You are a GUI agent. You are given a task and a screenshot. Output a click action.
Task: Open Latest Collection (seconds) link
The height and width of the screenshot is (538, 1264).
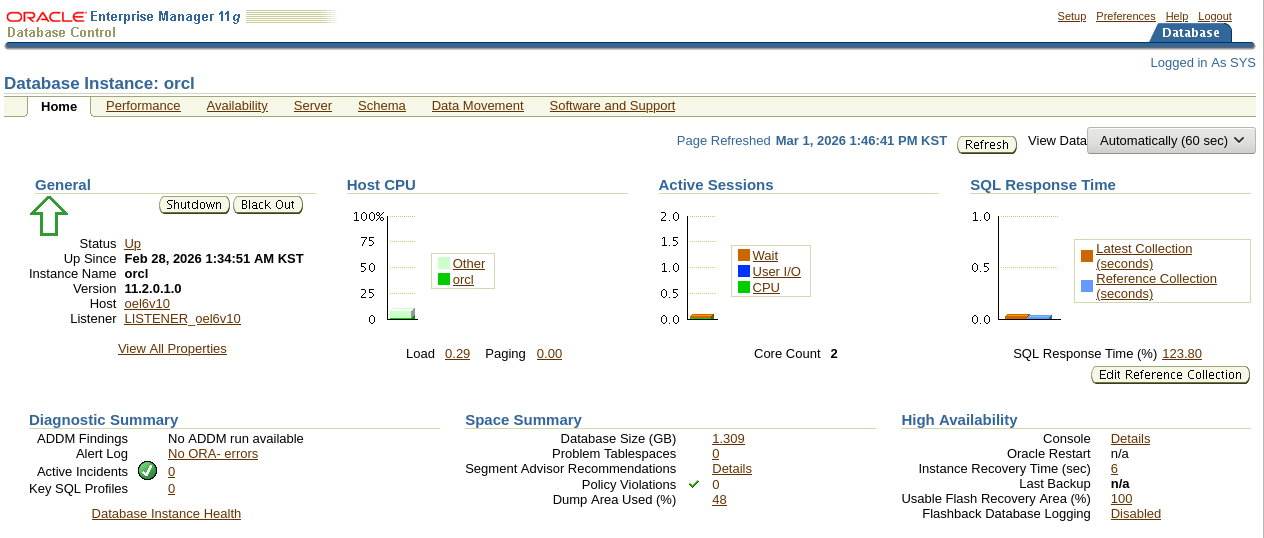coord(1144,256)
